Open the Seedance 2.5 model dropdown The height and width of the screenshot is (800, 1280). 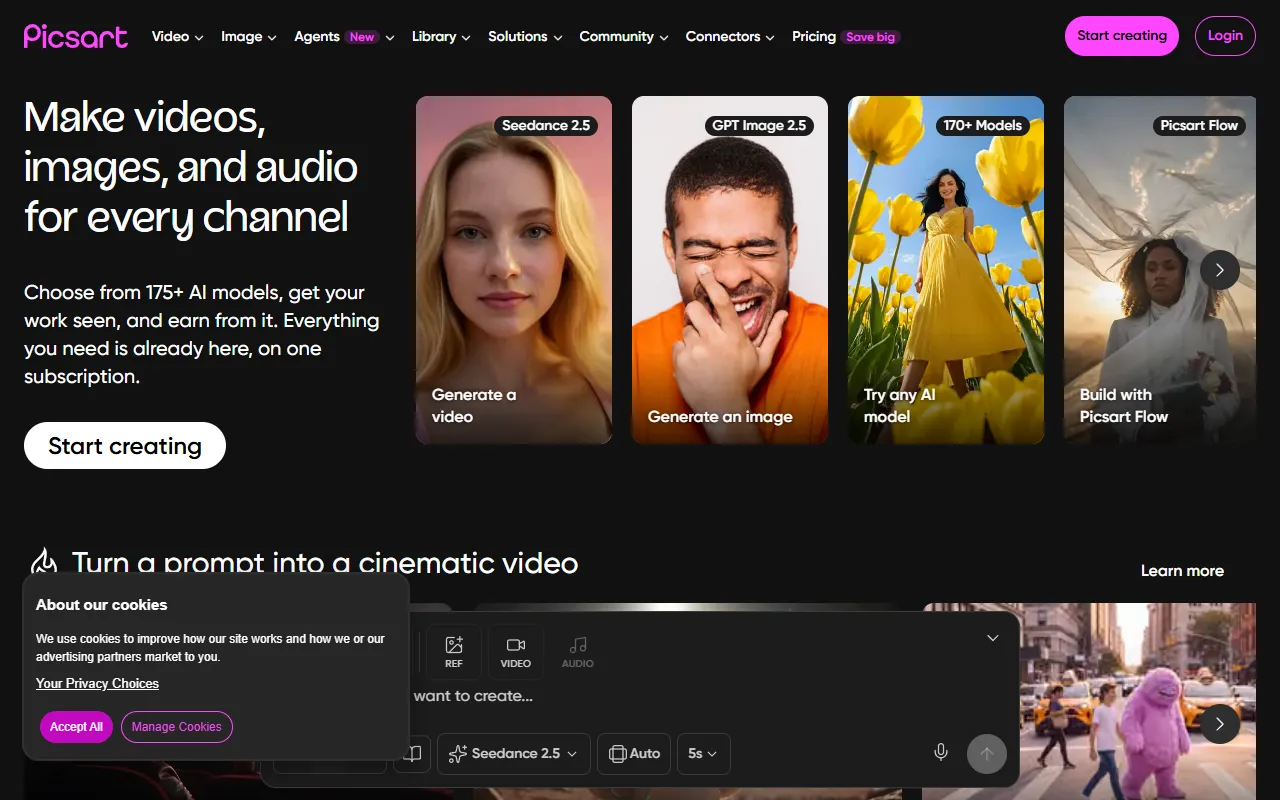pos(514,754)
